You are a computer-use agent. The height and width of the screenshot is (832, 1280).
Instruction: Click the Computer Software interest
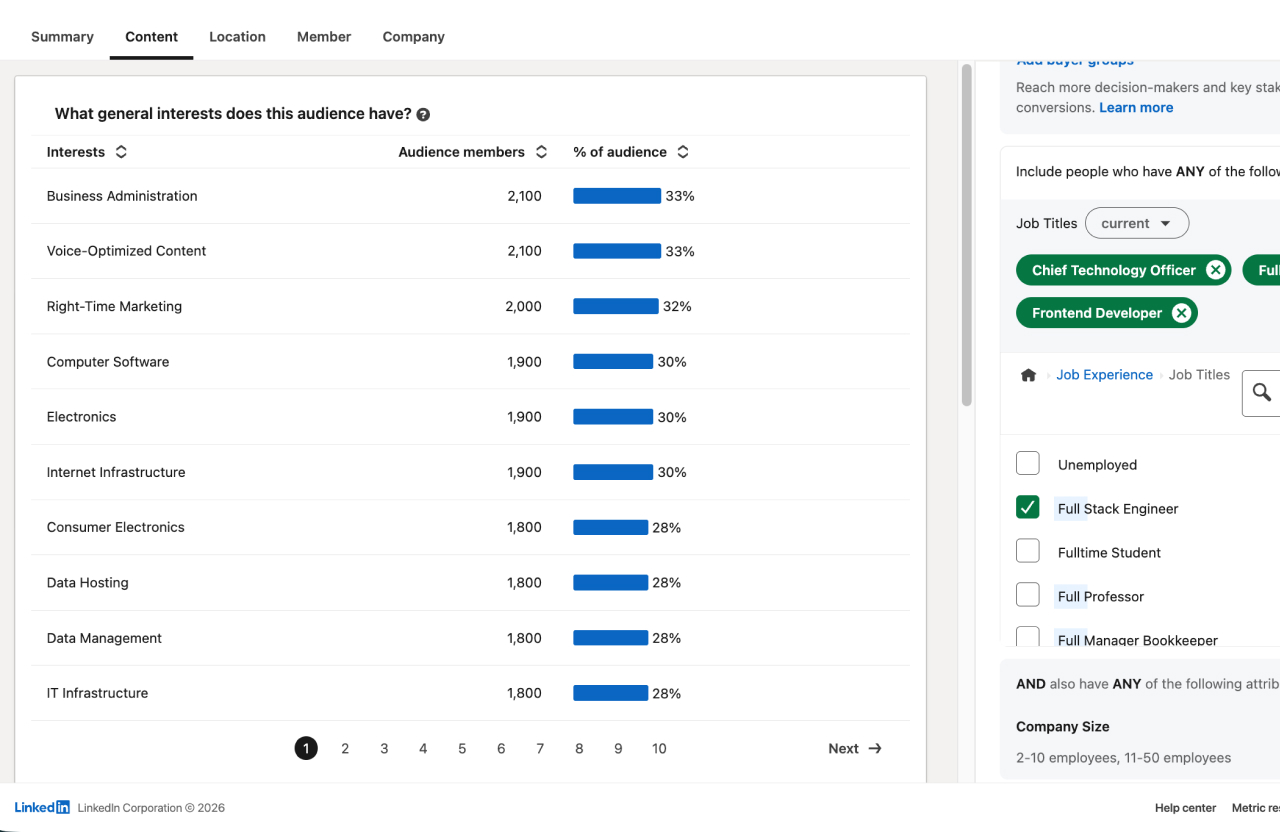(108, 362)
